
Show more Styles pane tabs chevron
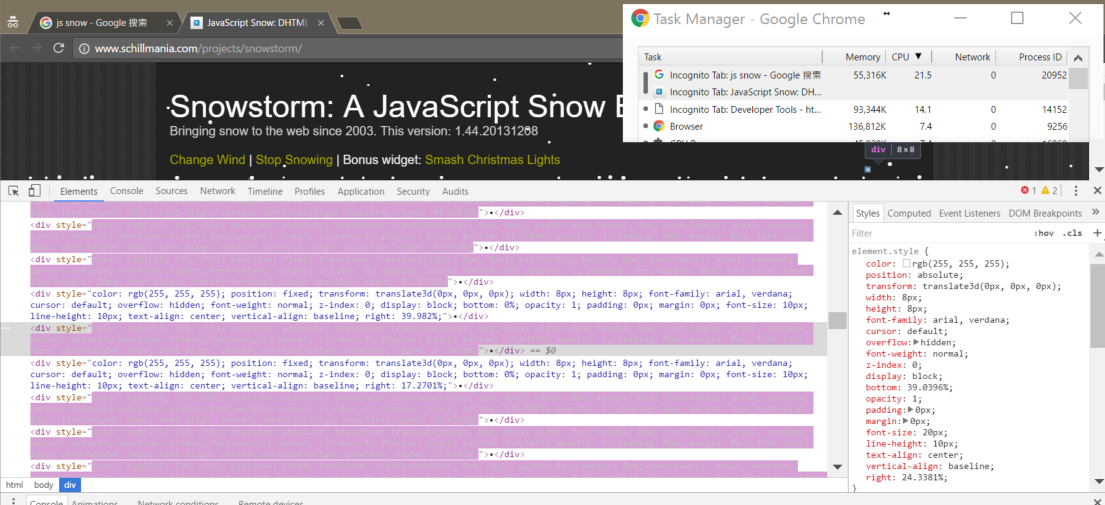tap(1095, 212)
